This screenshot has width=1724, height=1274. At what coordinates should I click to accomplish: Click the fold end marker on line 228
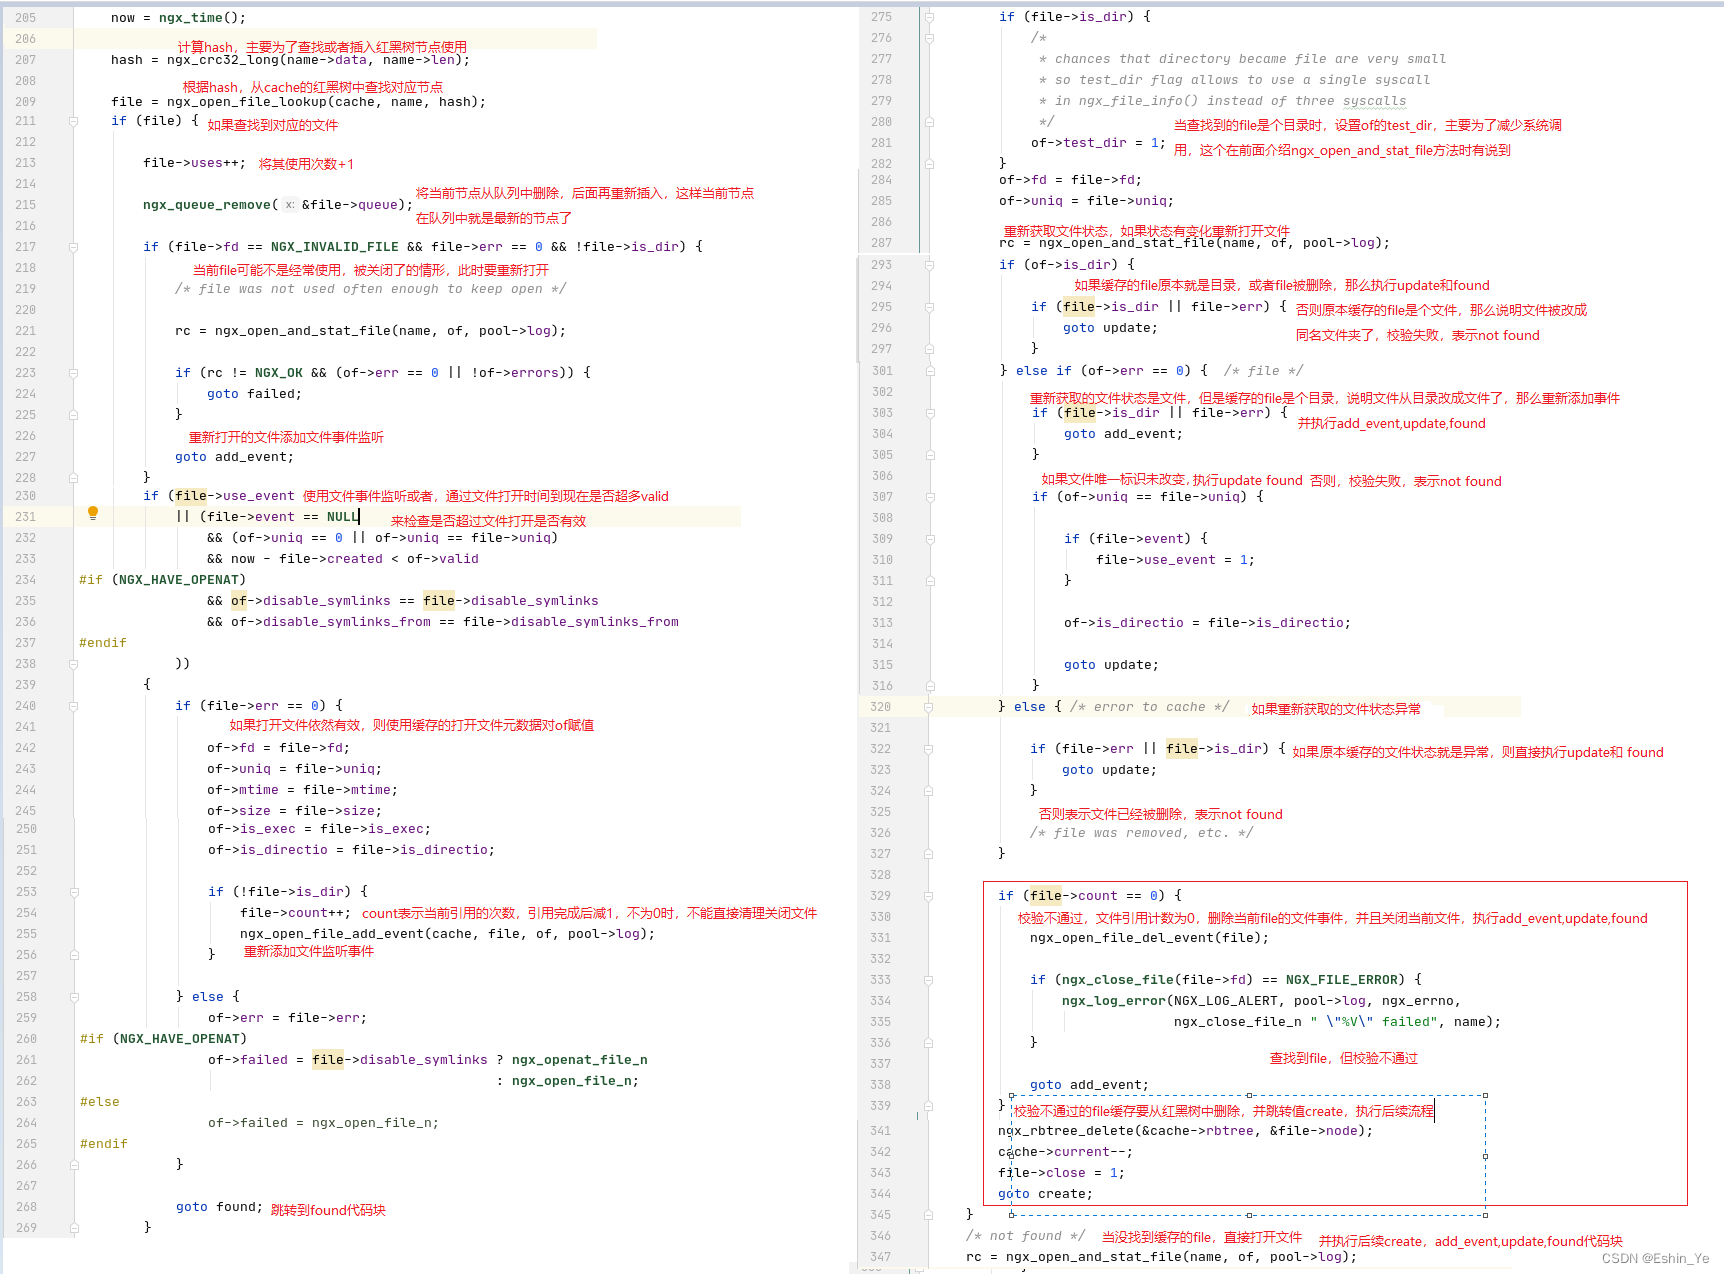(x=73, y=478)
